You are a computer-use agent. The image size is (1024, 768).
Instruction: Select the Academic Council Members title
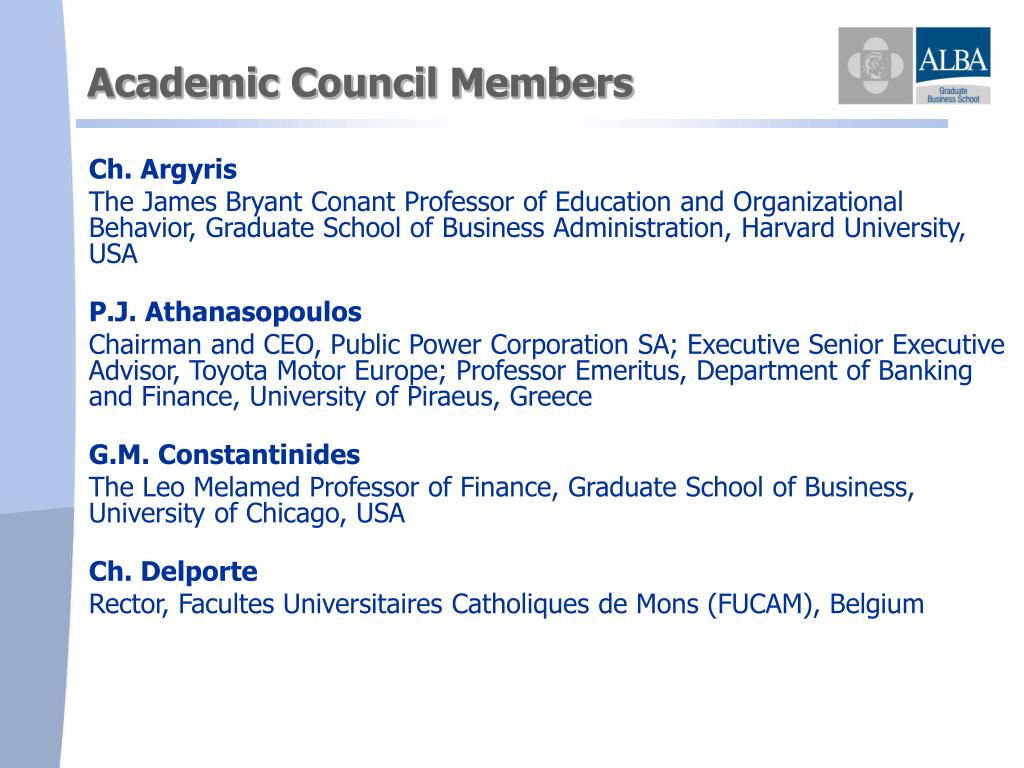point(360,83)
